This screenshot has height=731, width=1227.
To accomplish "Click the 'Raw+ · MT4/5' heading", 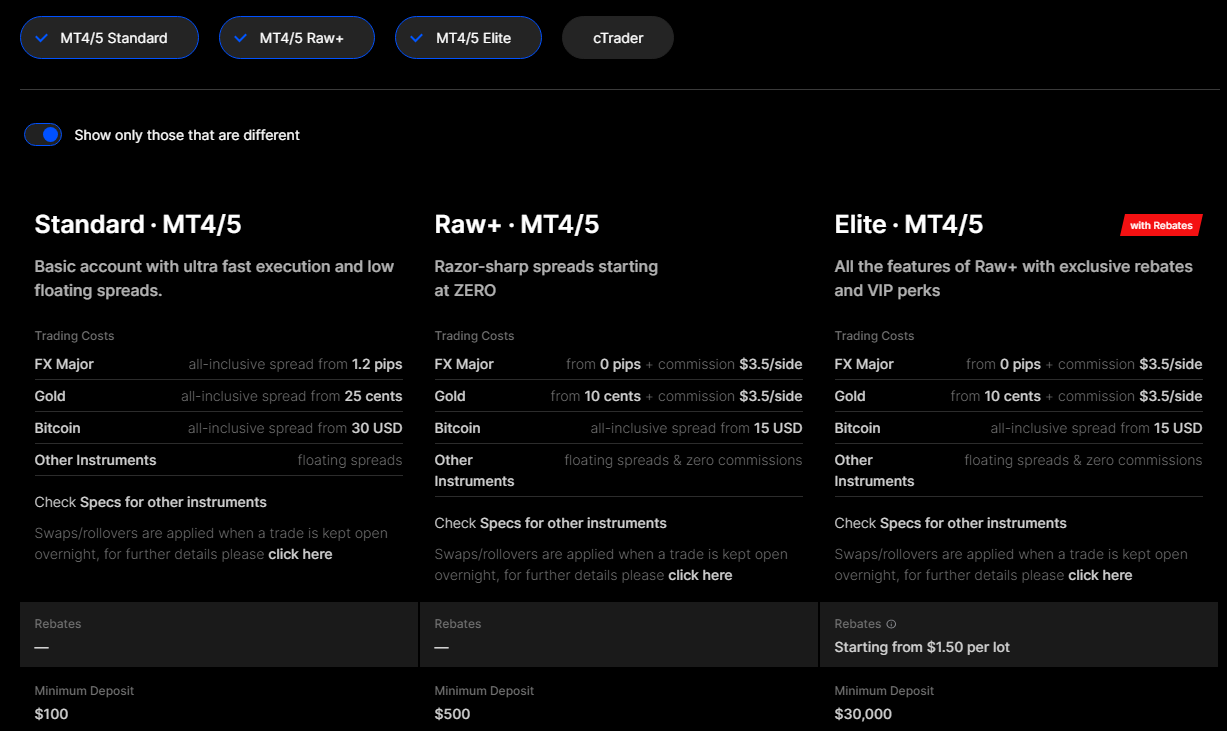I will coord(516,224).
